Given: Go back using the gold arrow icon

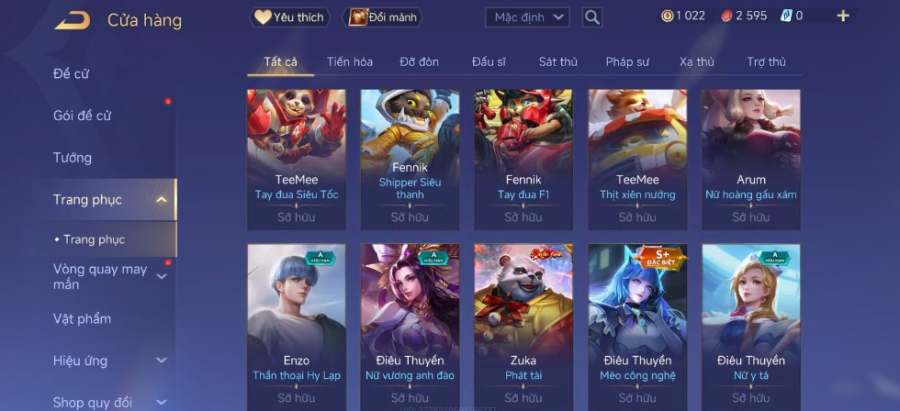Looking at the screenshot, I should [72, 21].
